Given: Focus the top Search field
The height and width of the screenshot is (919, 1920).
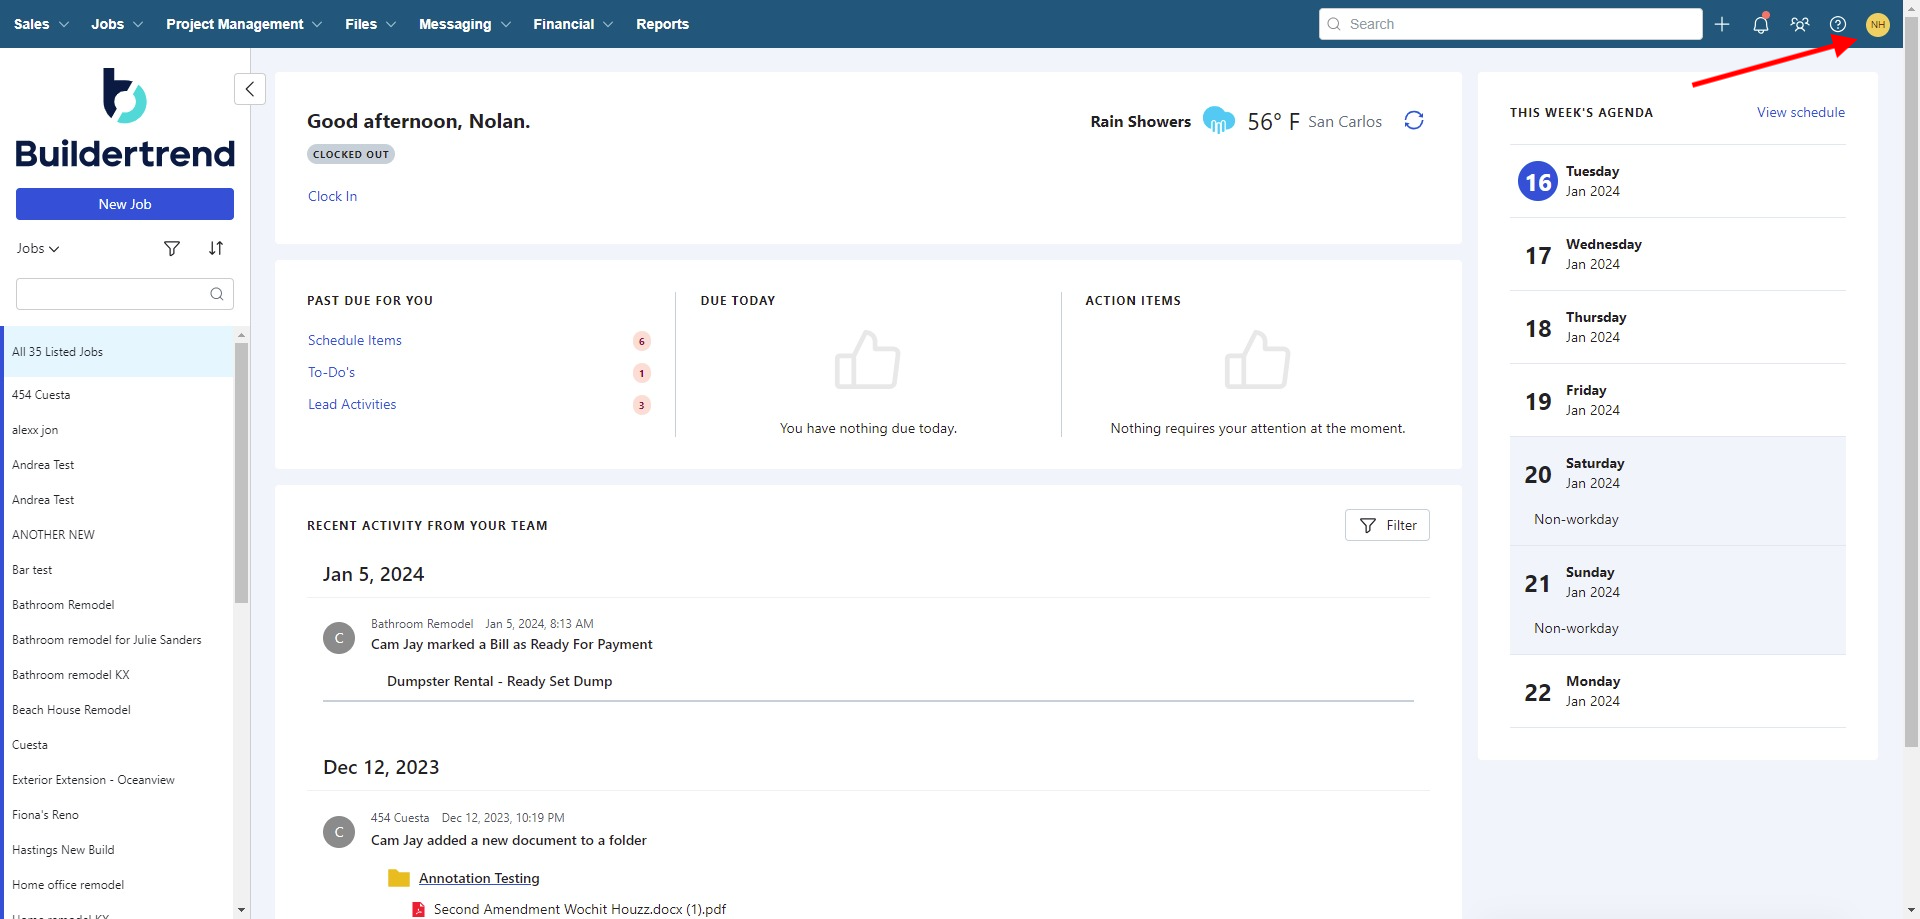Looking at the screenshot, I should pyautogui.click(x=1510, y=24).
